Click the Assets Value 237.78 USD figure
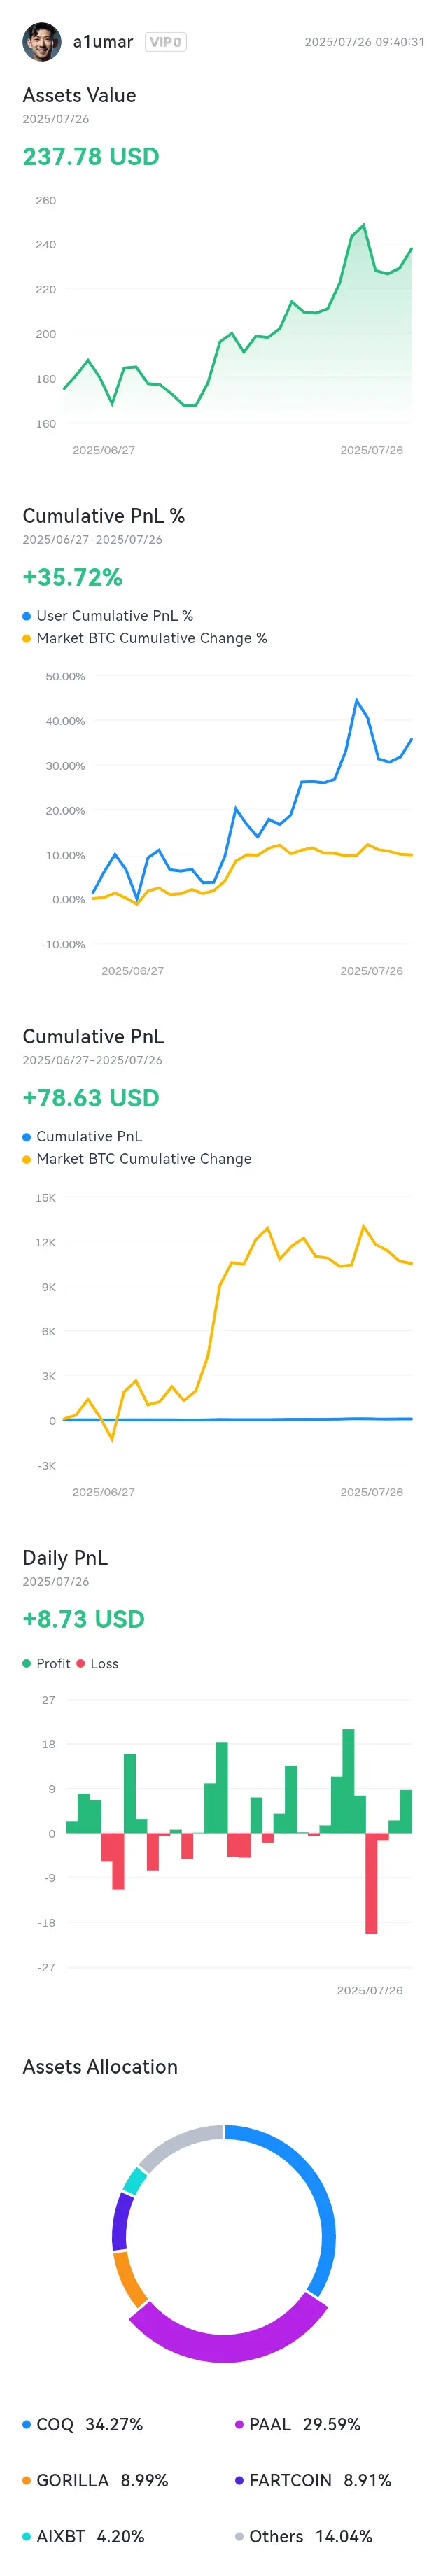The height and width of the screenshot is (2576, 448). click(91, 157)
